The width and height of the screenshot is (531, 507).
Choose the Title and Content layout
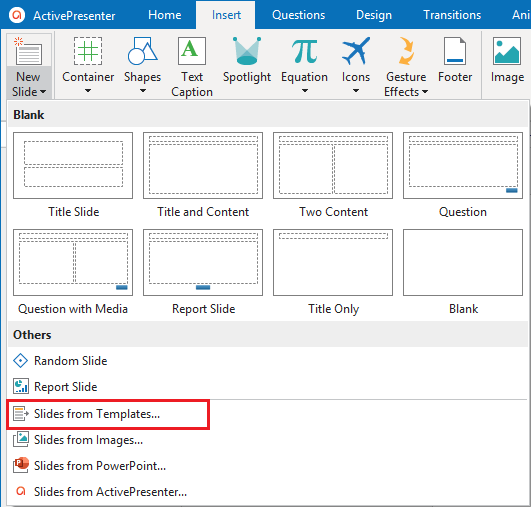coord(203,165)
